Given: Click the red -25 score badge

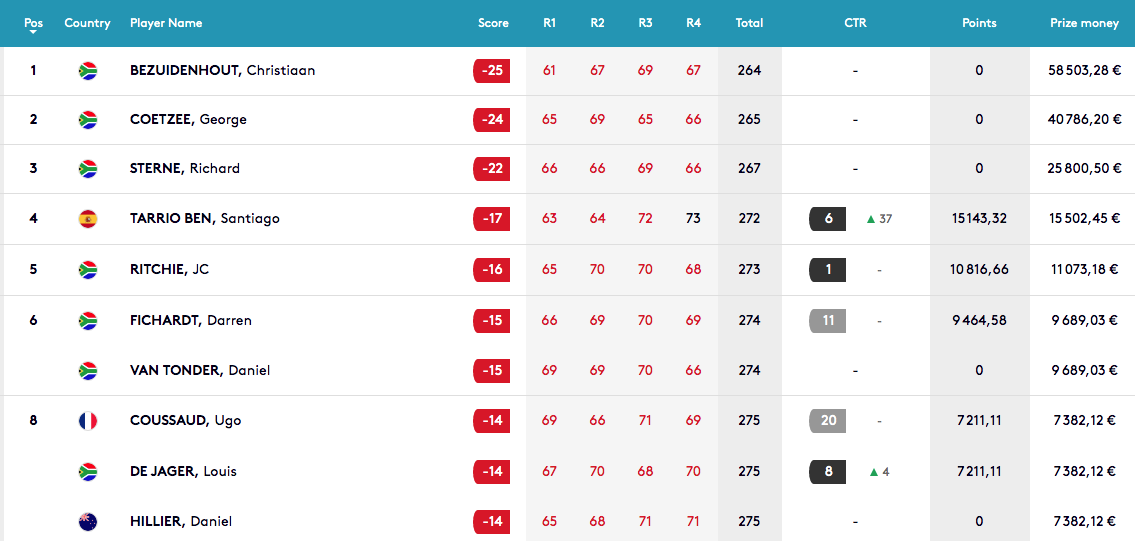Looking at the screenshot, I should pyautogui.click(x=491, y=71).
